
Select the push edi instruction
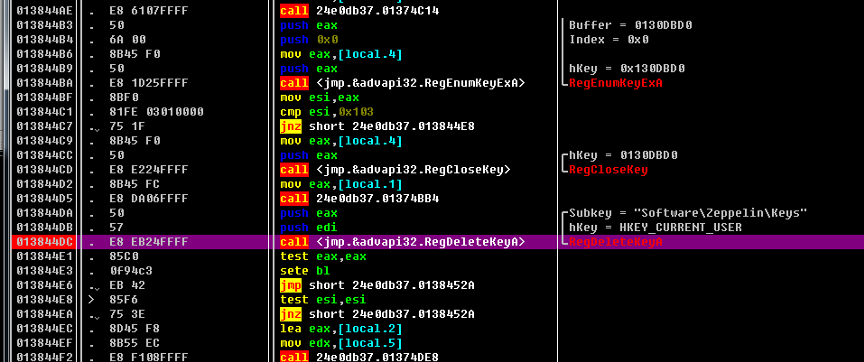click(x=309, y=228)
